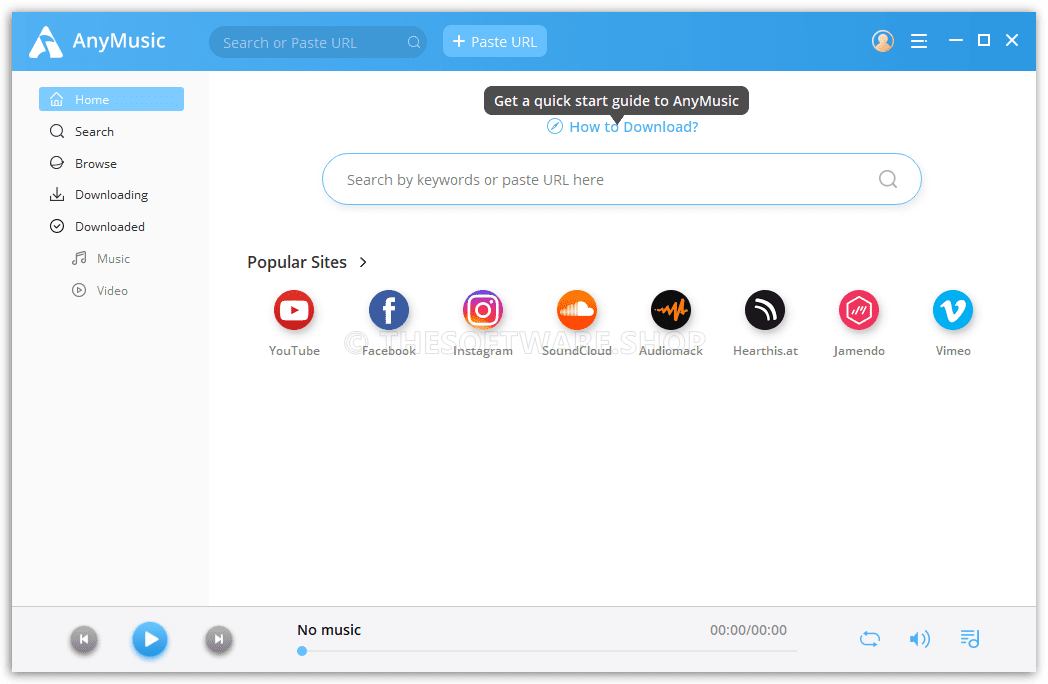The height and width of the screenshot is (684, 1048).
Task: Open the Jamendo site icon
Action: (x=859, y=310)
